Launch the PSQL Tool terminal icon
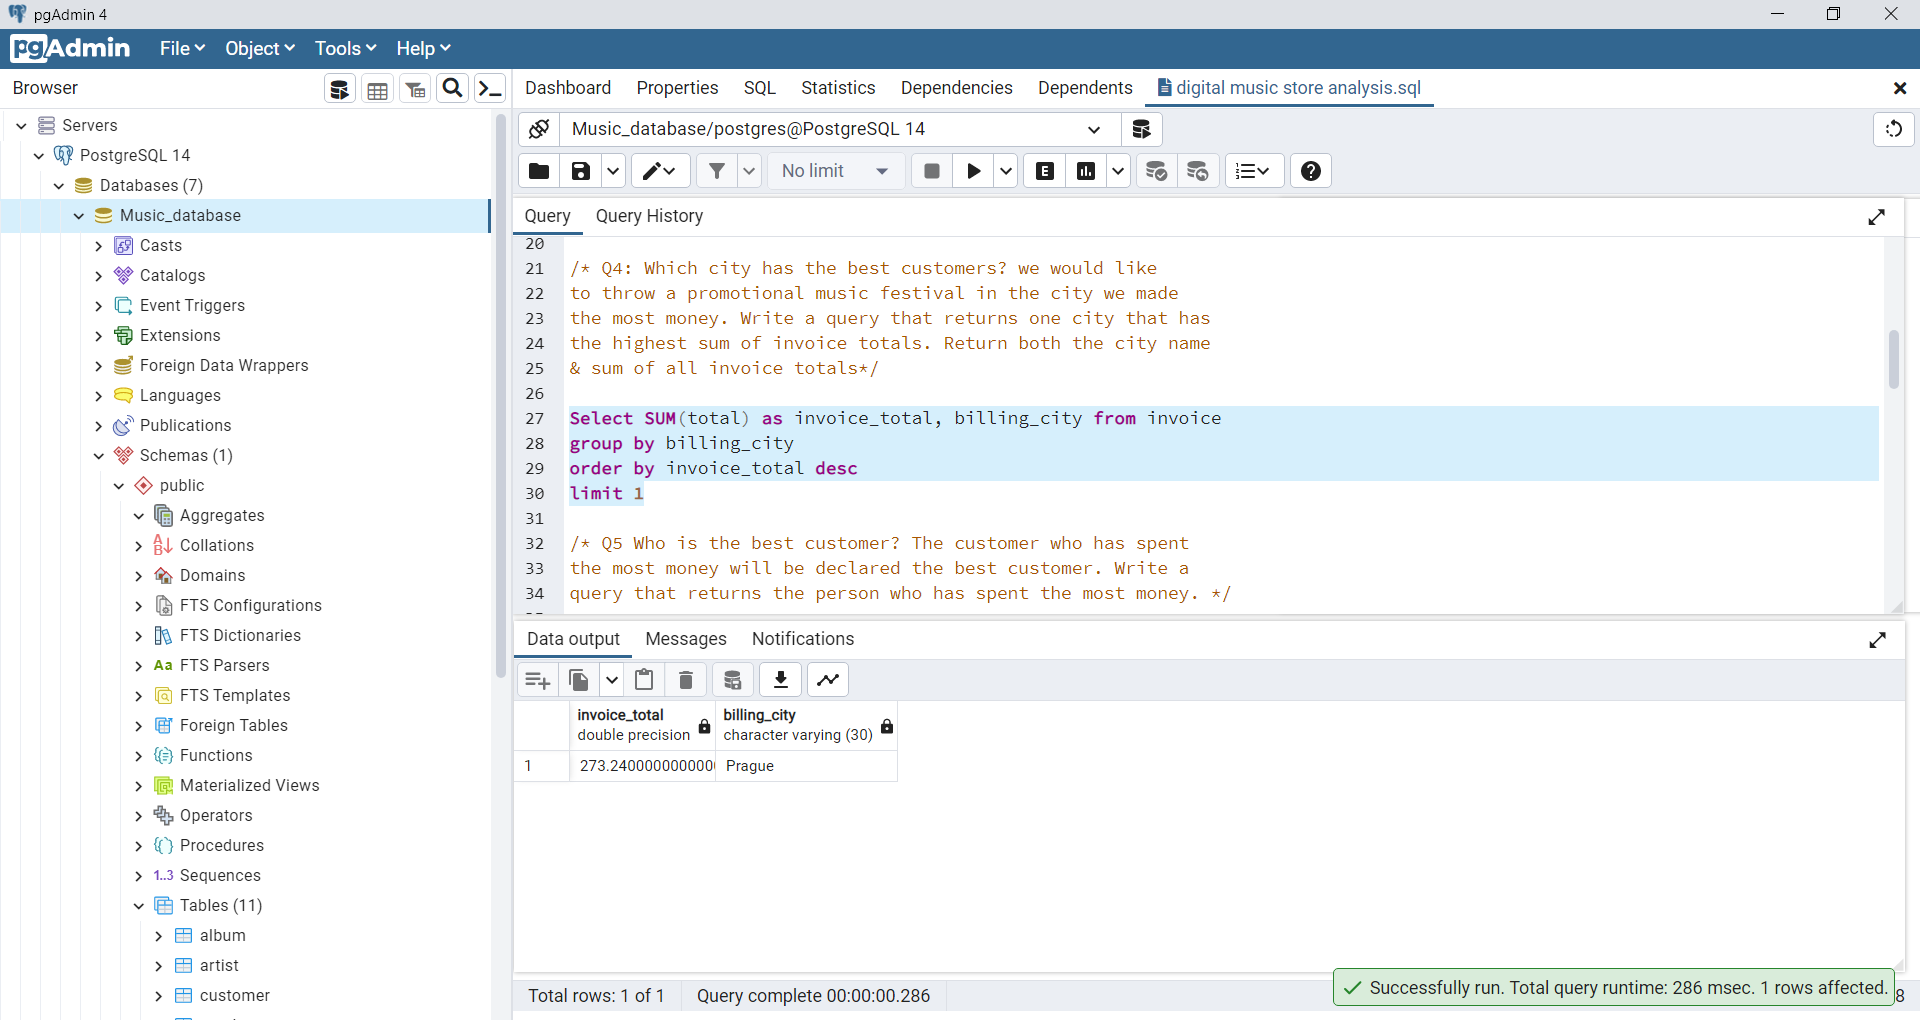 [x=489, y=88]
